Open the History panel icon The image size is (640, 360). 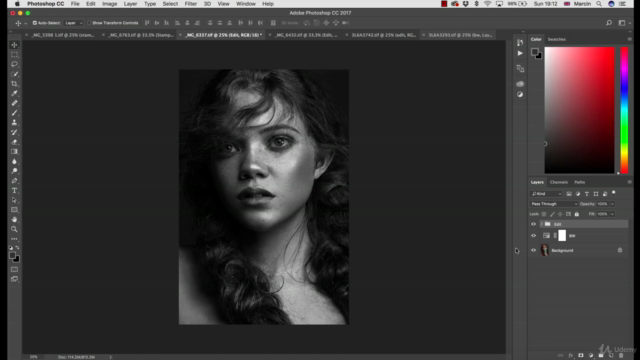coord(520,42)
